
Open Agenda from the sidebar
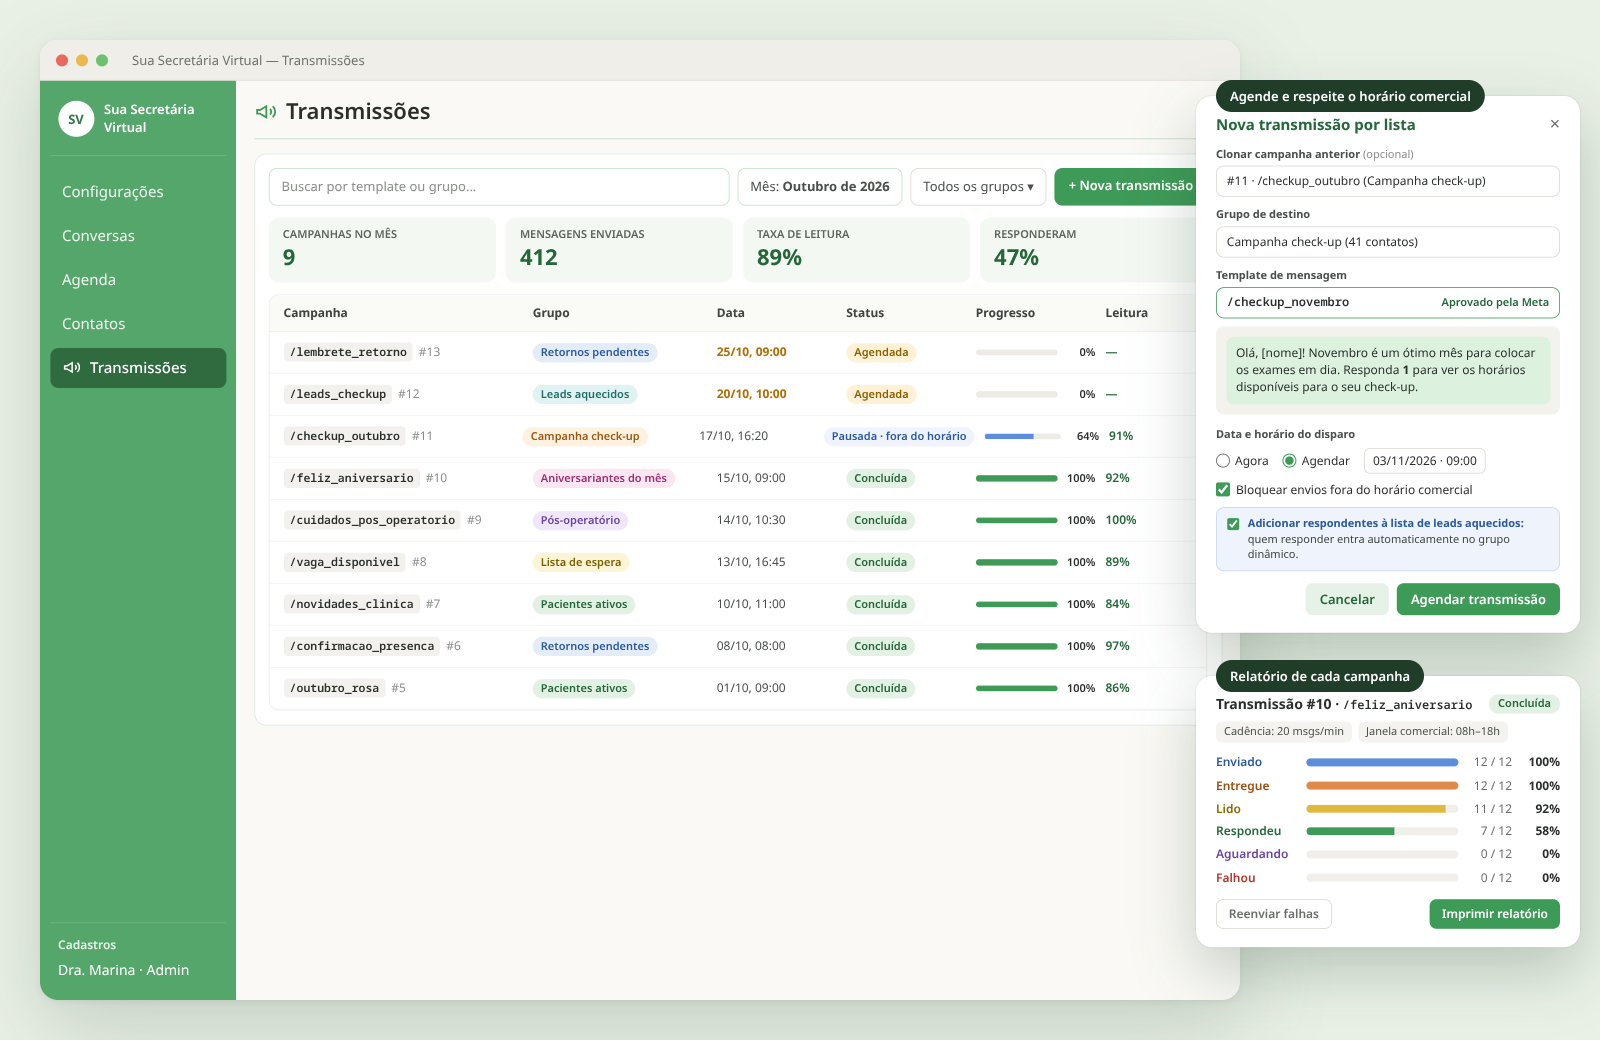click(89, 280)
